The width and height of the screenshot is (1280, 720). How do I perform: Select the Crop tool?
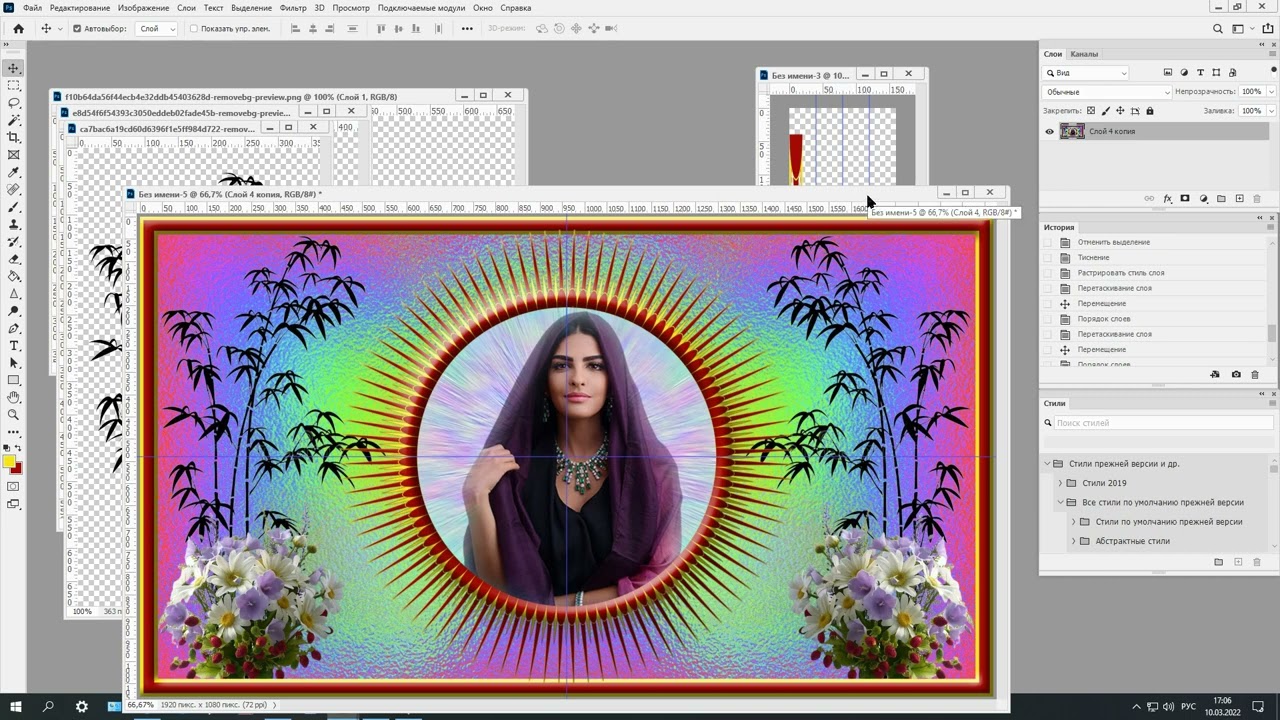(x=13, y=137)
